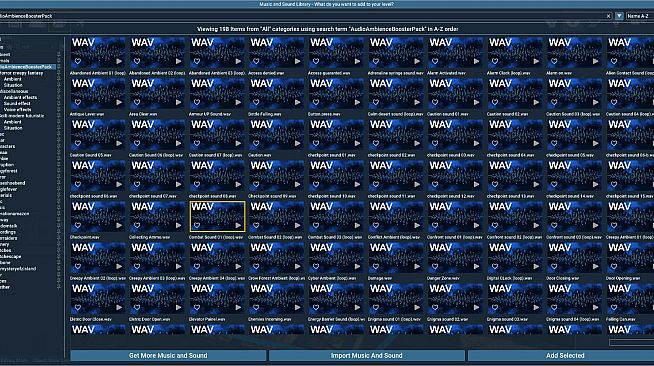Select Horror creepy fantasy category
654x366 pixels.
click(22, 73)
